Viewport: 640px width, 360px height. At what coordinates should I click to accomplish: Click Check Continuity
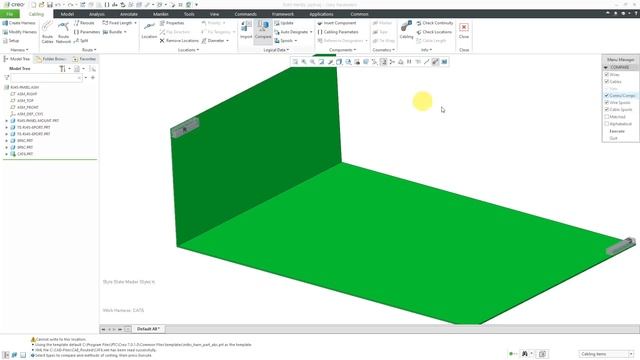(x=435, y=23)
